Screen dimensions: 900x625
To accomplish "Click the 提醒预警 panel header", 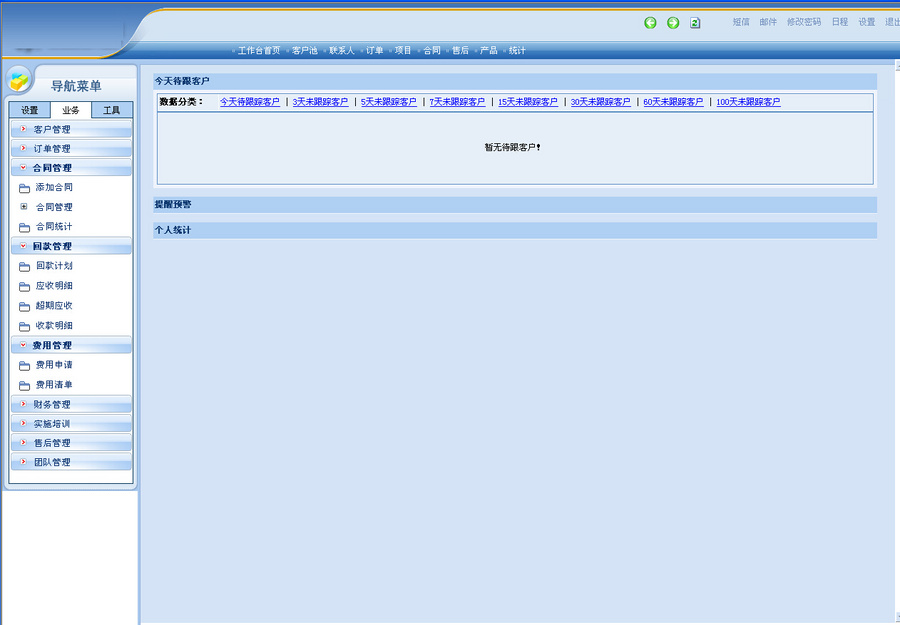I will coord(175,204).
